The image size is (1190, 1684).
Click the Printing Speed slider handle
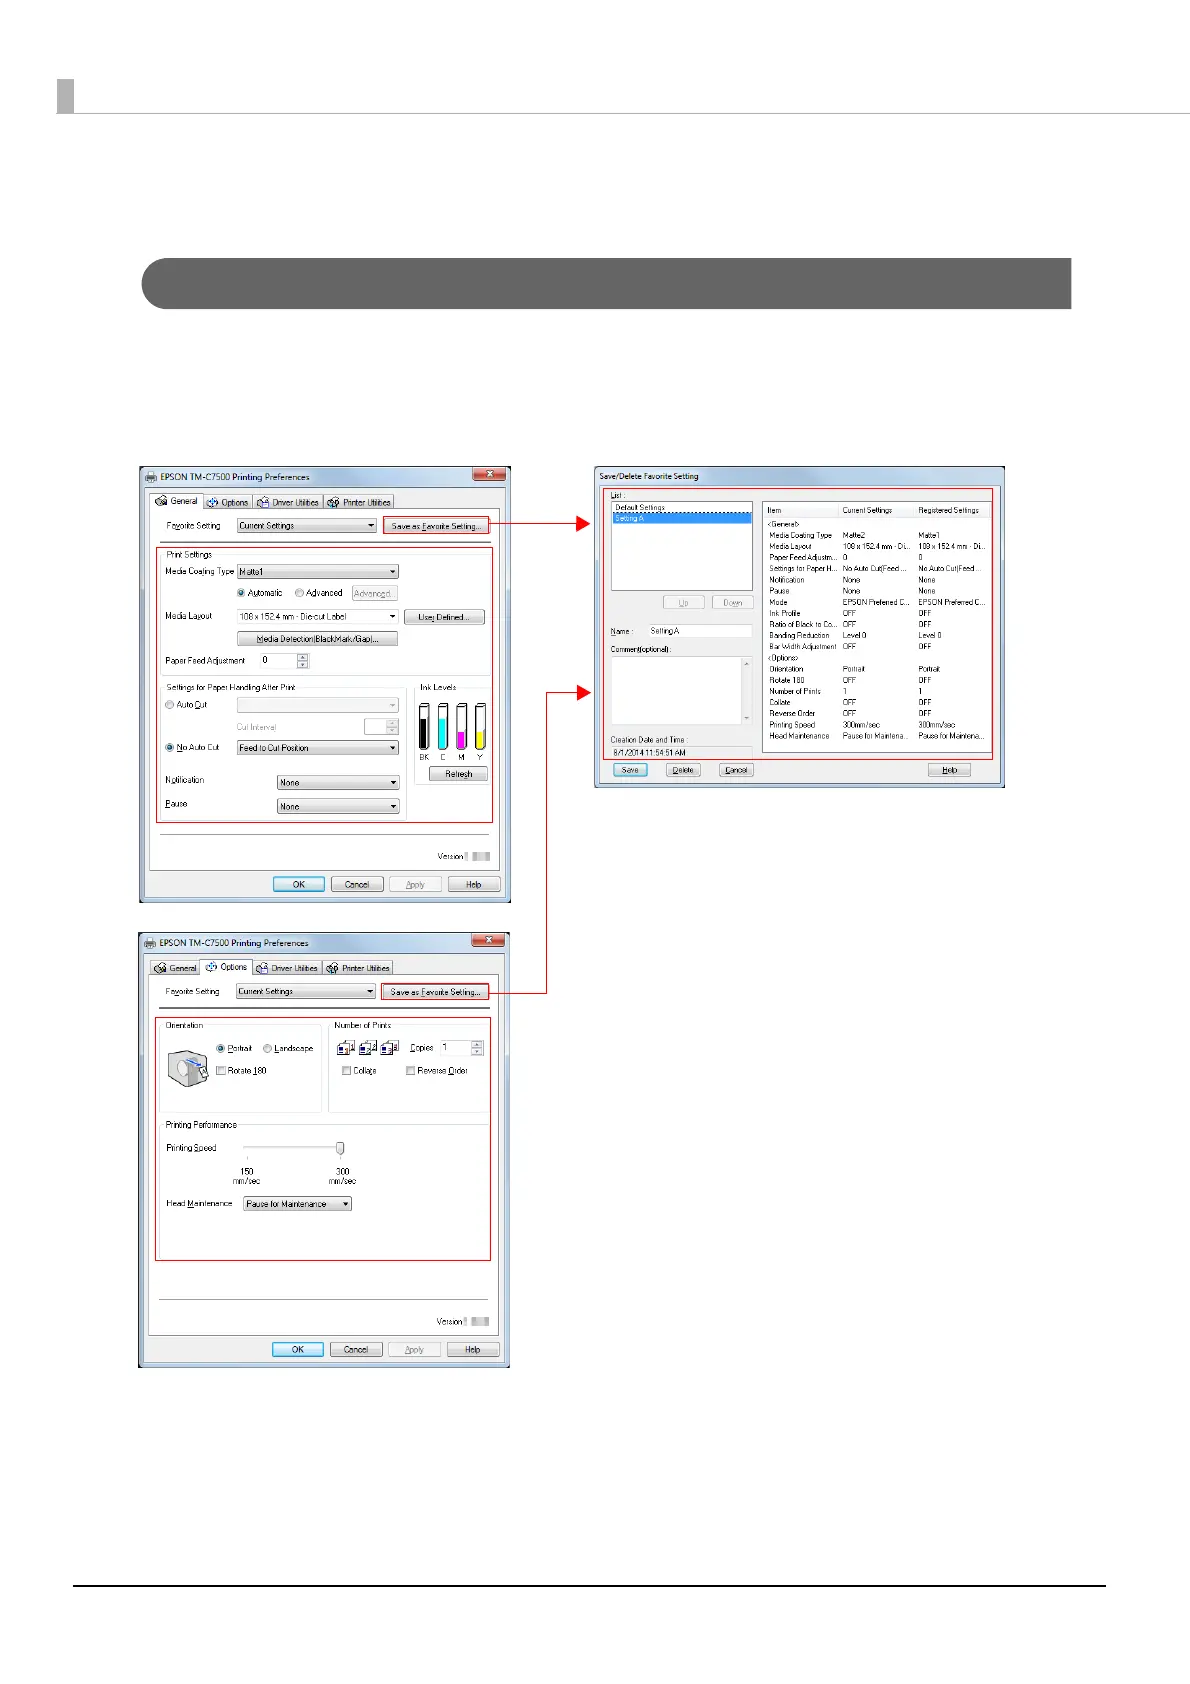(x=340, y=1148)
